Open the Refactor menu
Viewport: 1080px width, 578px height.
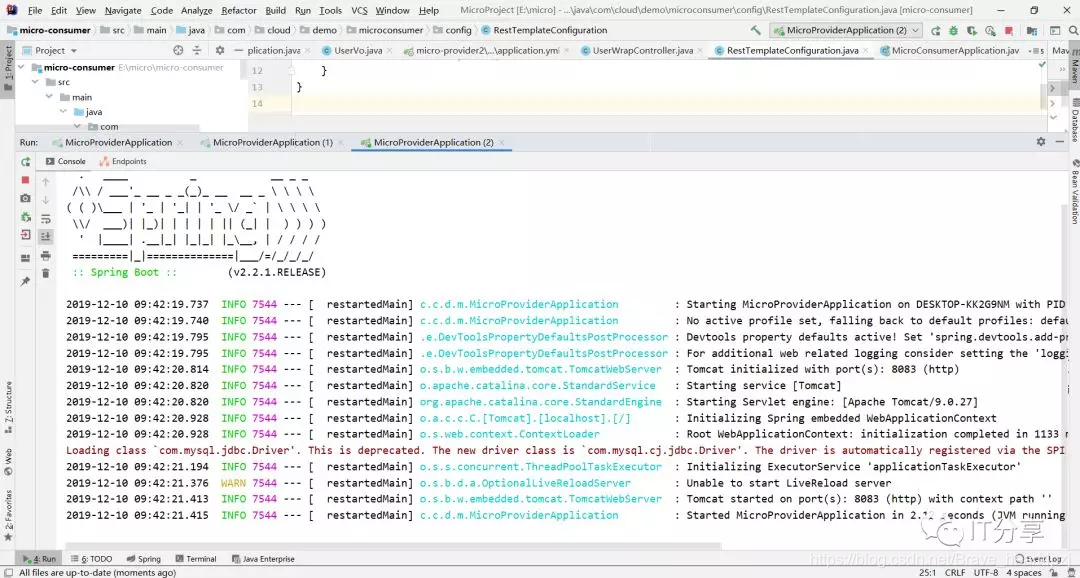coord(238,10)
